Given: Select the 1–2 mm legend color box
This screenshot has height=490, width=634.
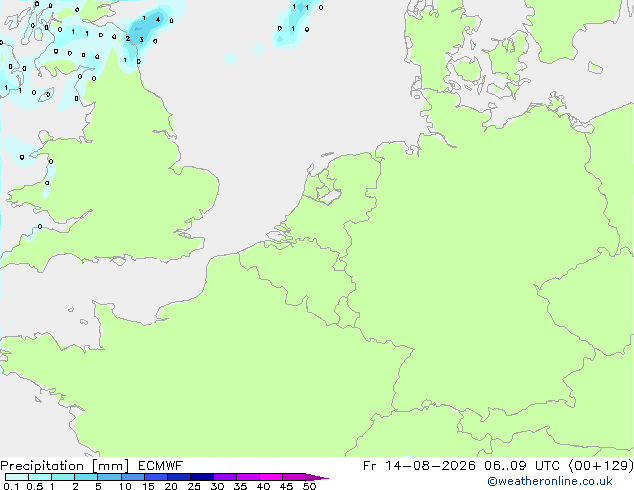Looking at the screenshot, I should point(63,477).
